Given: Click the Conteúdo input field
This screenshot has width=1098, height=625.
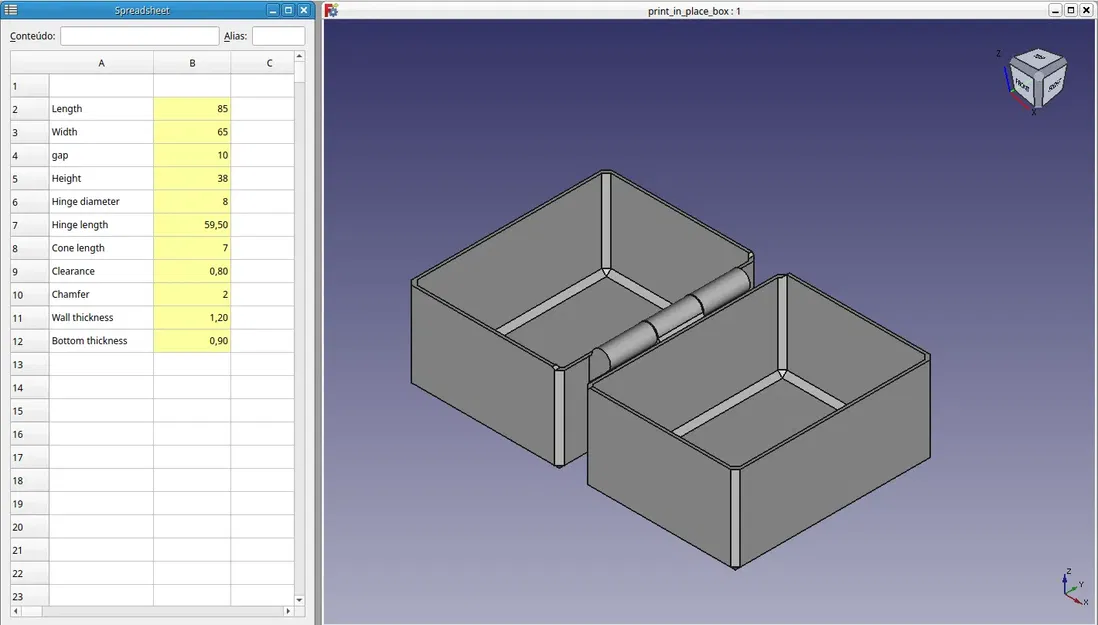Looking at the screenshot, I should 139,36.
